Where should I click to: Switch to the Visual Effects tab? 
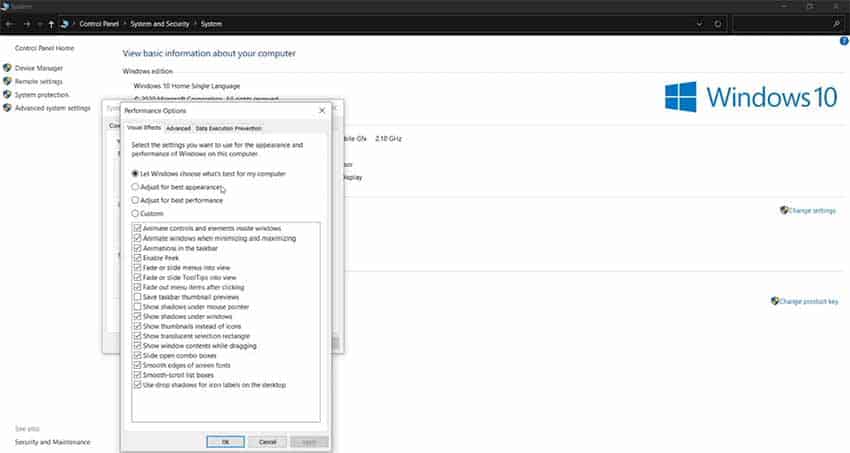point(144,128)
